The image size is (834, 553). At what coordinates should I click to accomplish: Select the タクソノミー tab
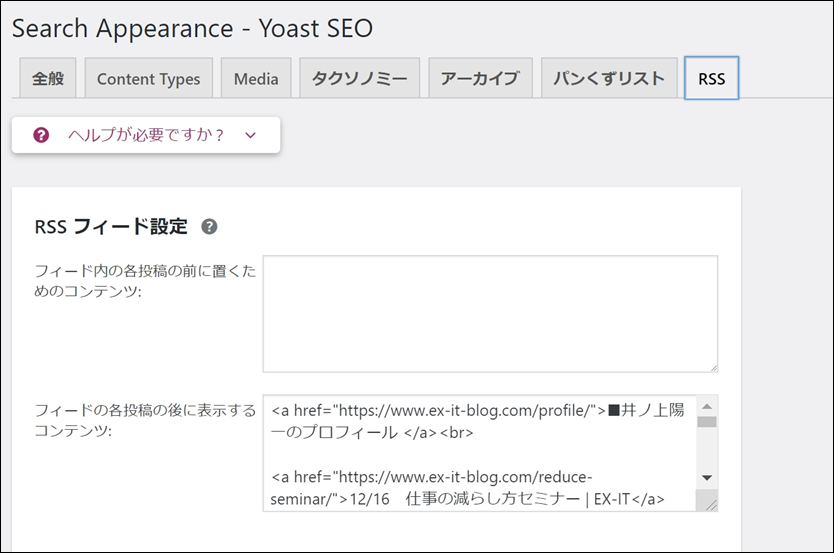point(360,78)
